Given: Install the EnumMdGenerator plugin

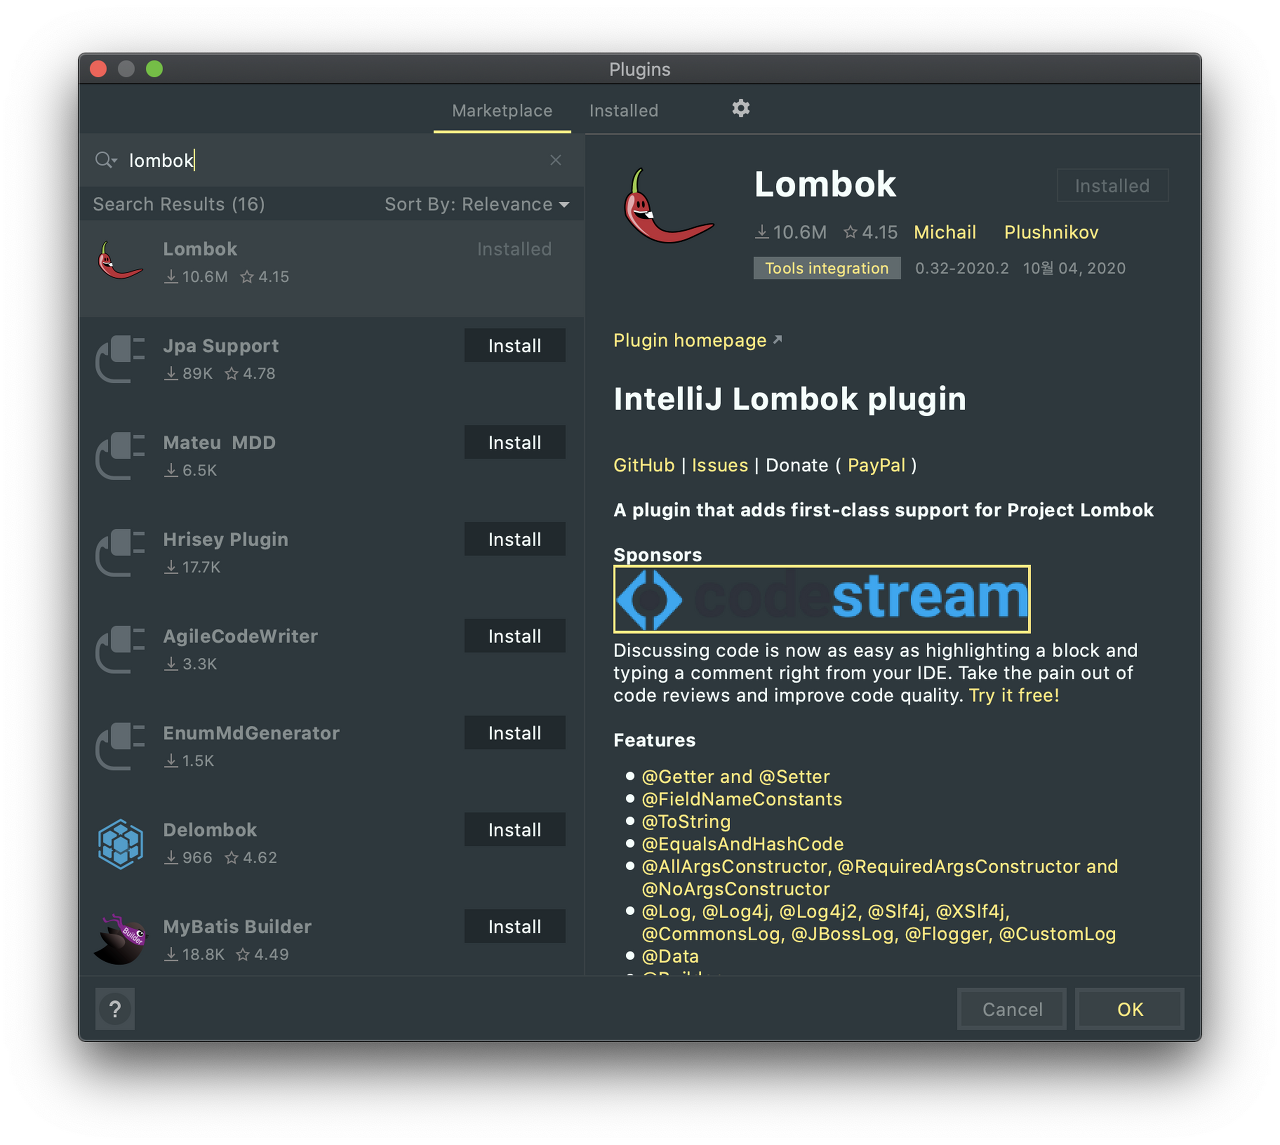Looking at the screenshot, I should point(515,733).
